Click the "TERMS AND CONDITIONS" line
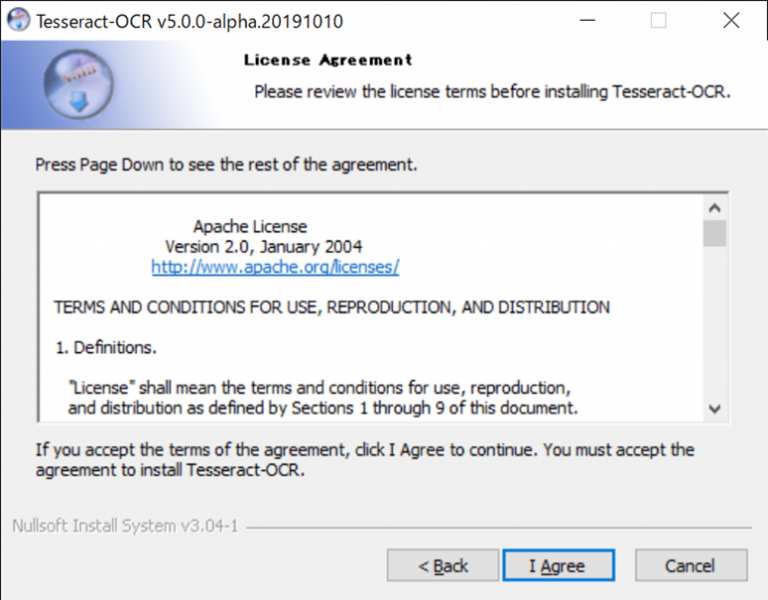This screenshot has width=768, height=600. point(331,307)
